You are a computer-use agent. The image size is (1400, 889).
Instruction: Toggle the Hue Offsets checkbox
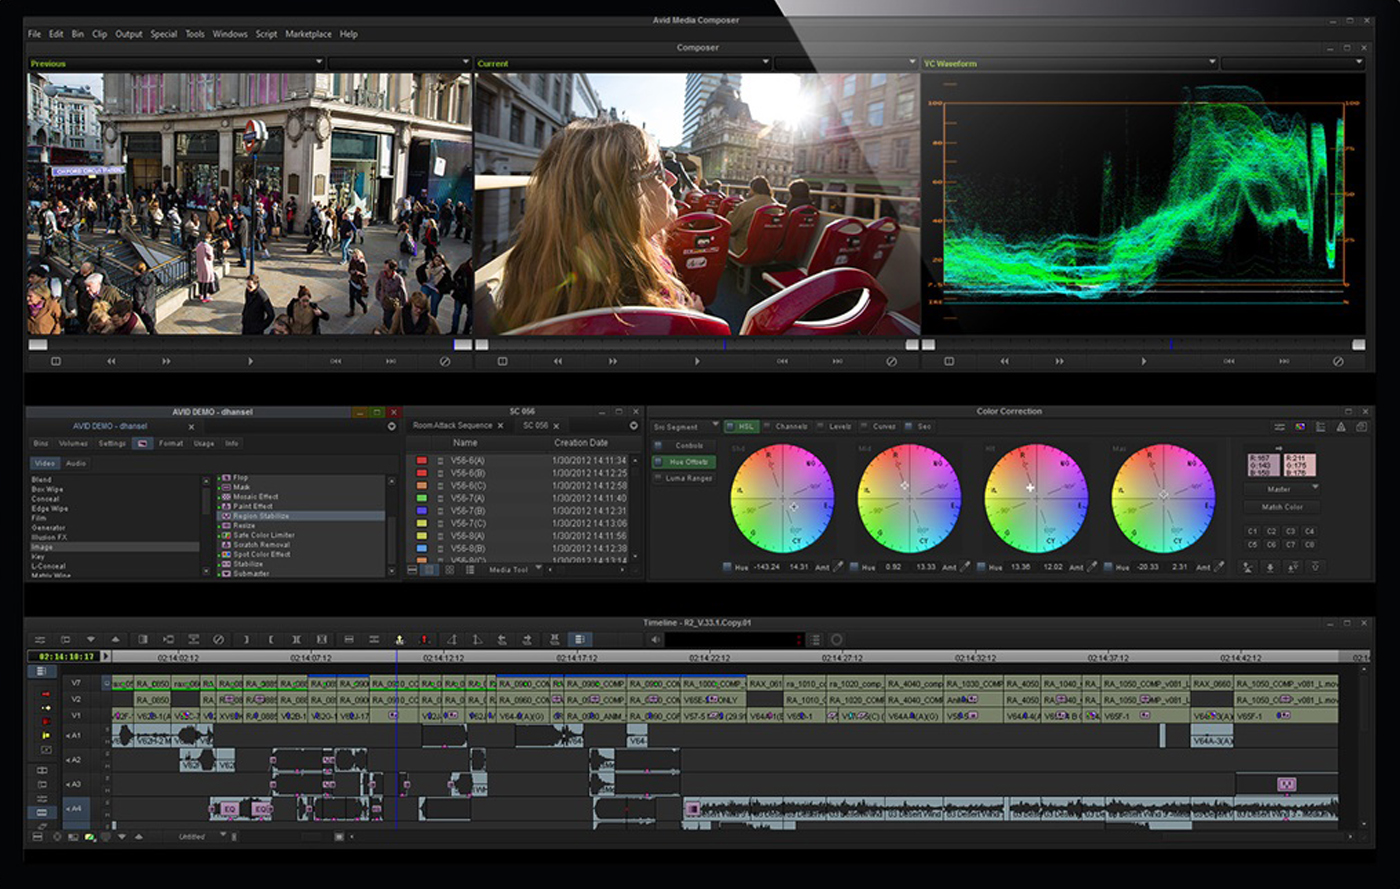[x=659, y=462]
